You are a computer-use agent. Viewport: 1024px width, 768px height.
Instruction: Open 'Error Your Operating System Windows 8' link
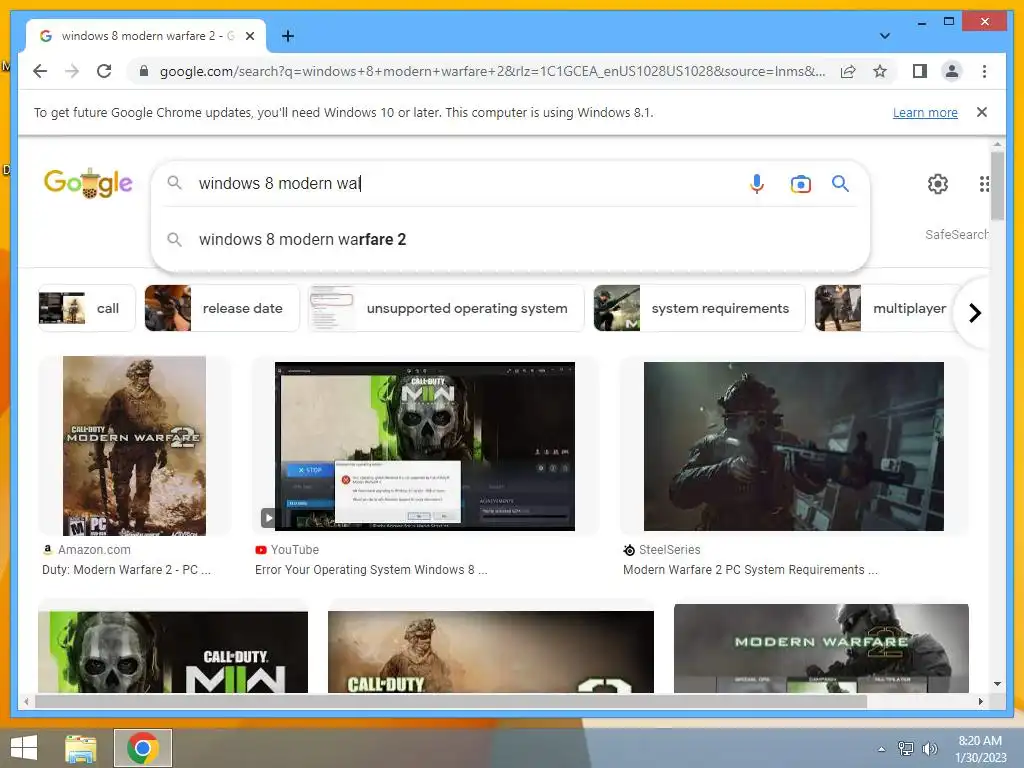tap(371, 569)
